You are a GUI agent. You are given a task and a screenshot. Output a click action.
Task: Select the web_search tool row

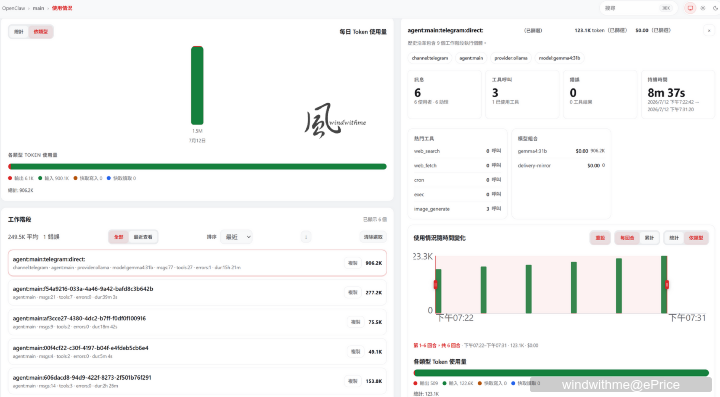click(x=457, y=151)
